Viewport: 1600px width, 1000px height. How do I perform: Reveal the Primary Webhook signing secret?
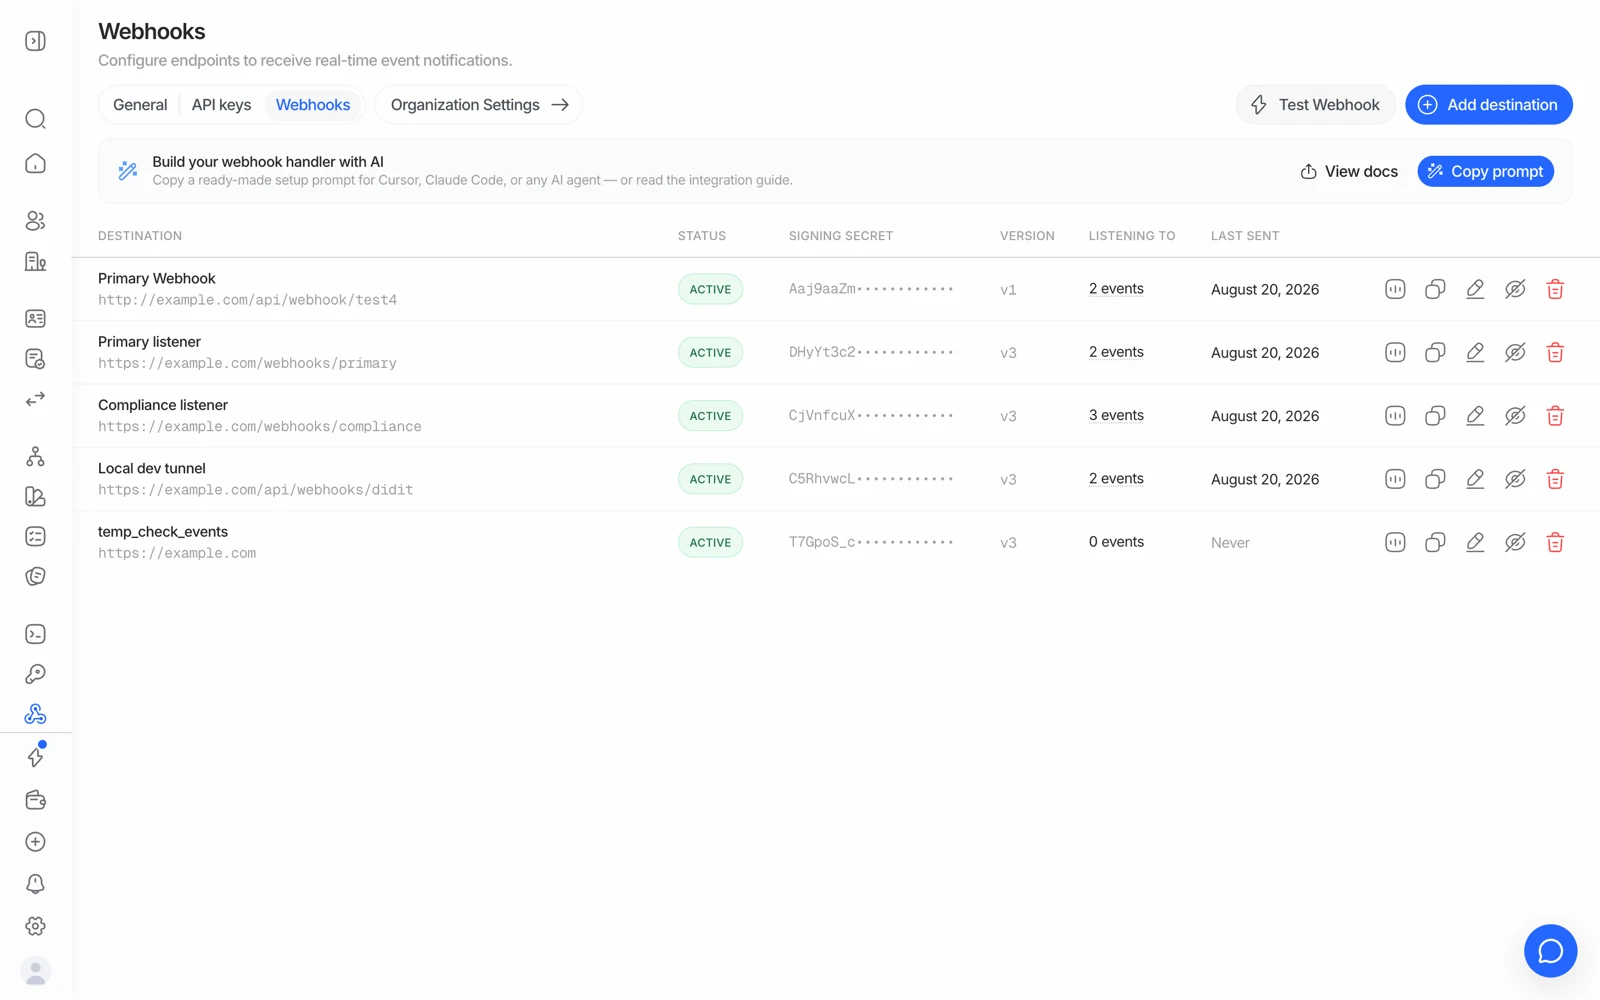pyautogui.click(x=1515, y=289)
